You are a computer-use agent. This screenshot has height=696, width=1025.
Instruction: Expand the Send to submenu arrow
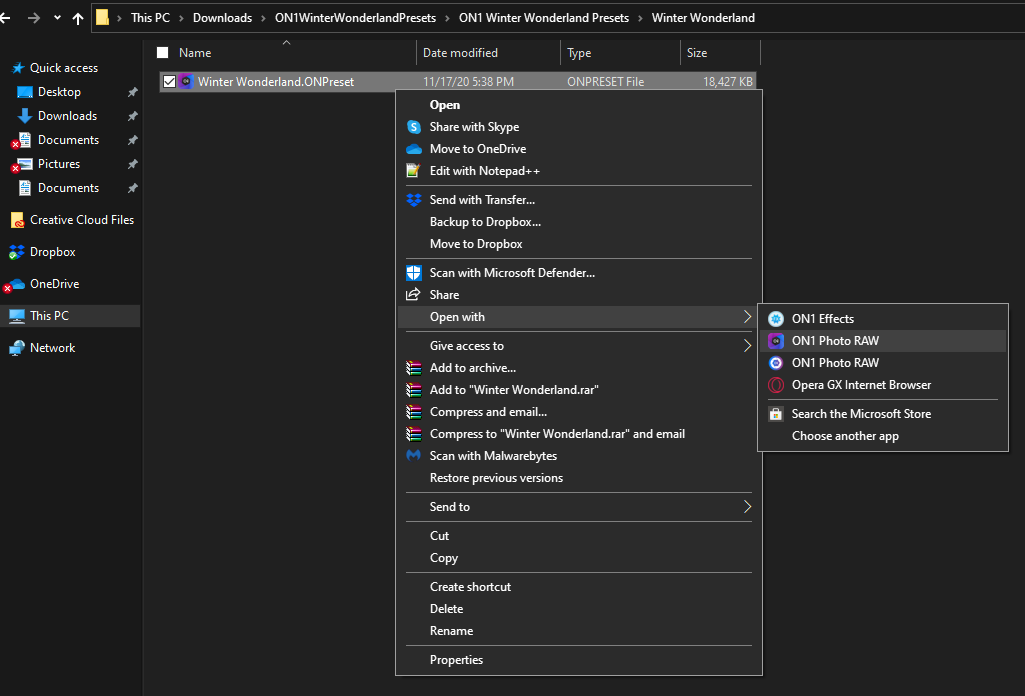(x=747, y=507)
